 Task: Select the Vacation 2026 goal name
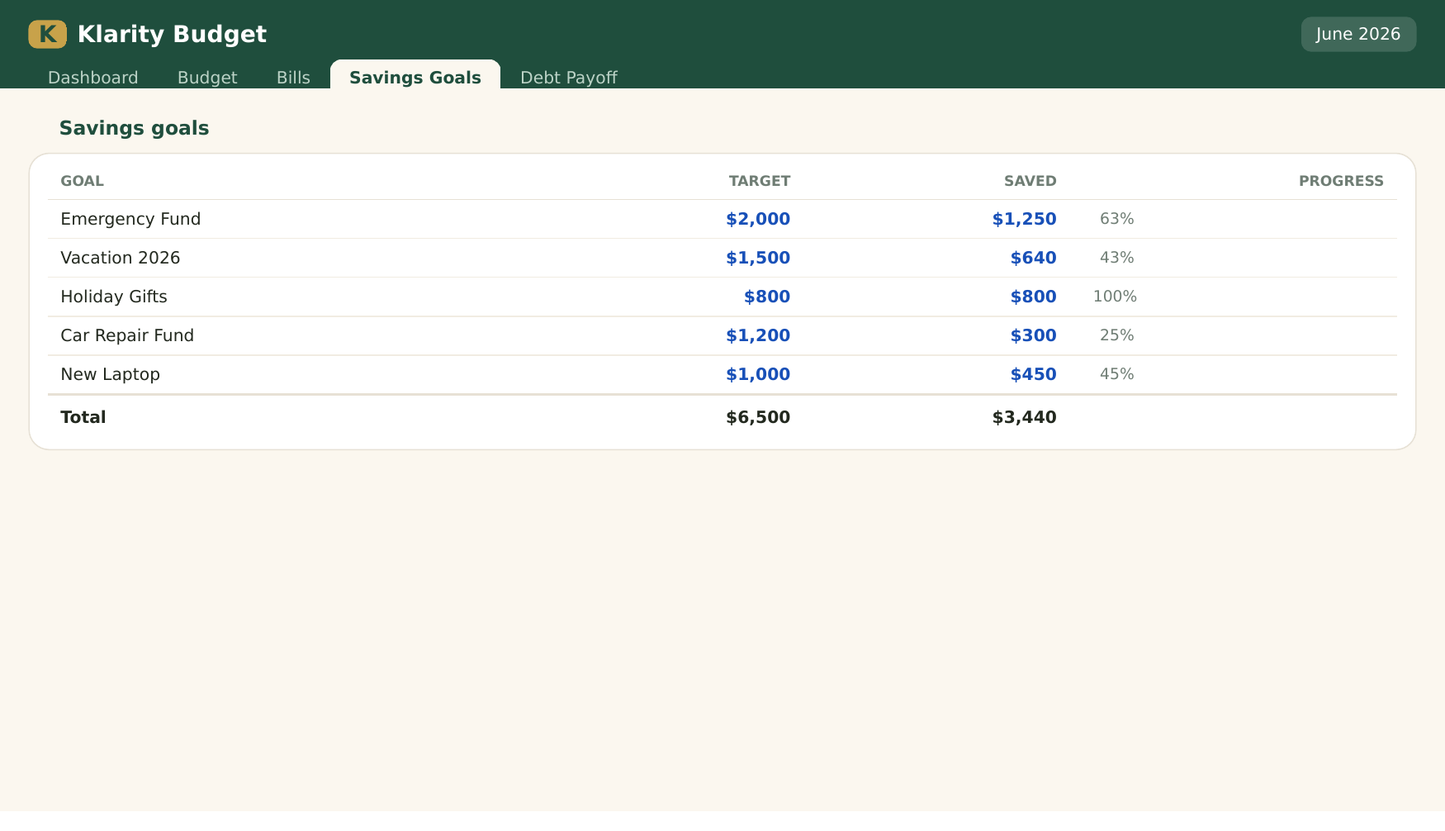click(120, 258)
